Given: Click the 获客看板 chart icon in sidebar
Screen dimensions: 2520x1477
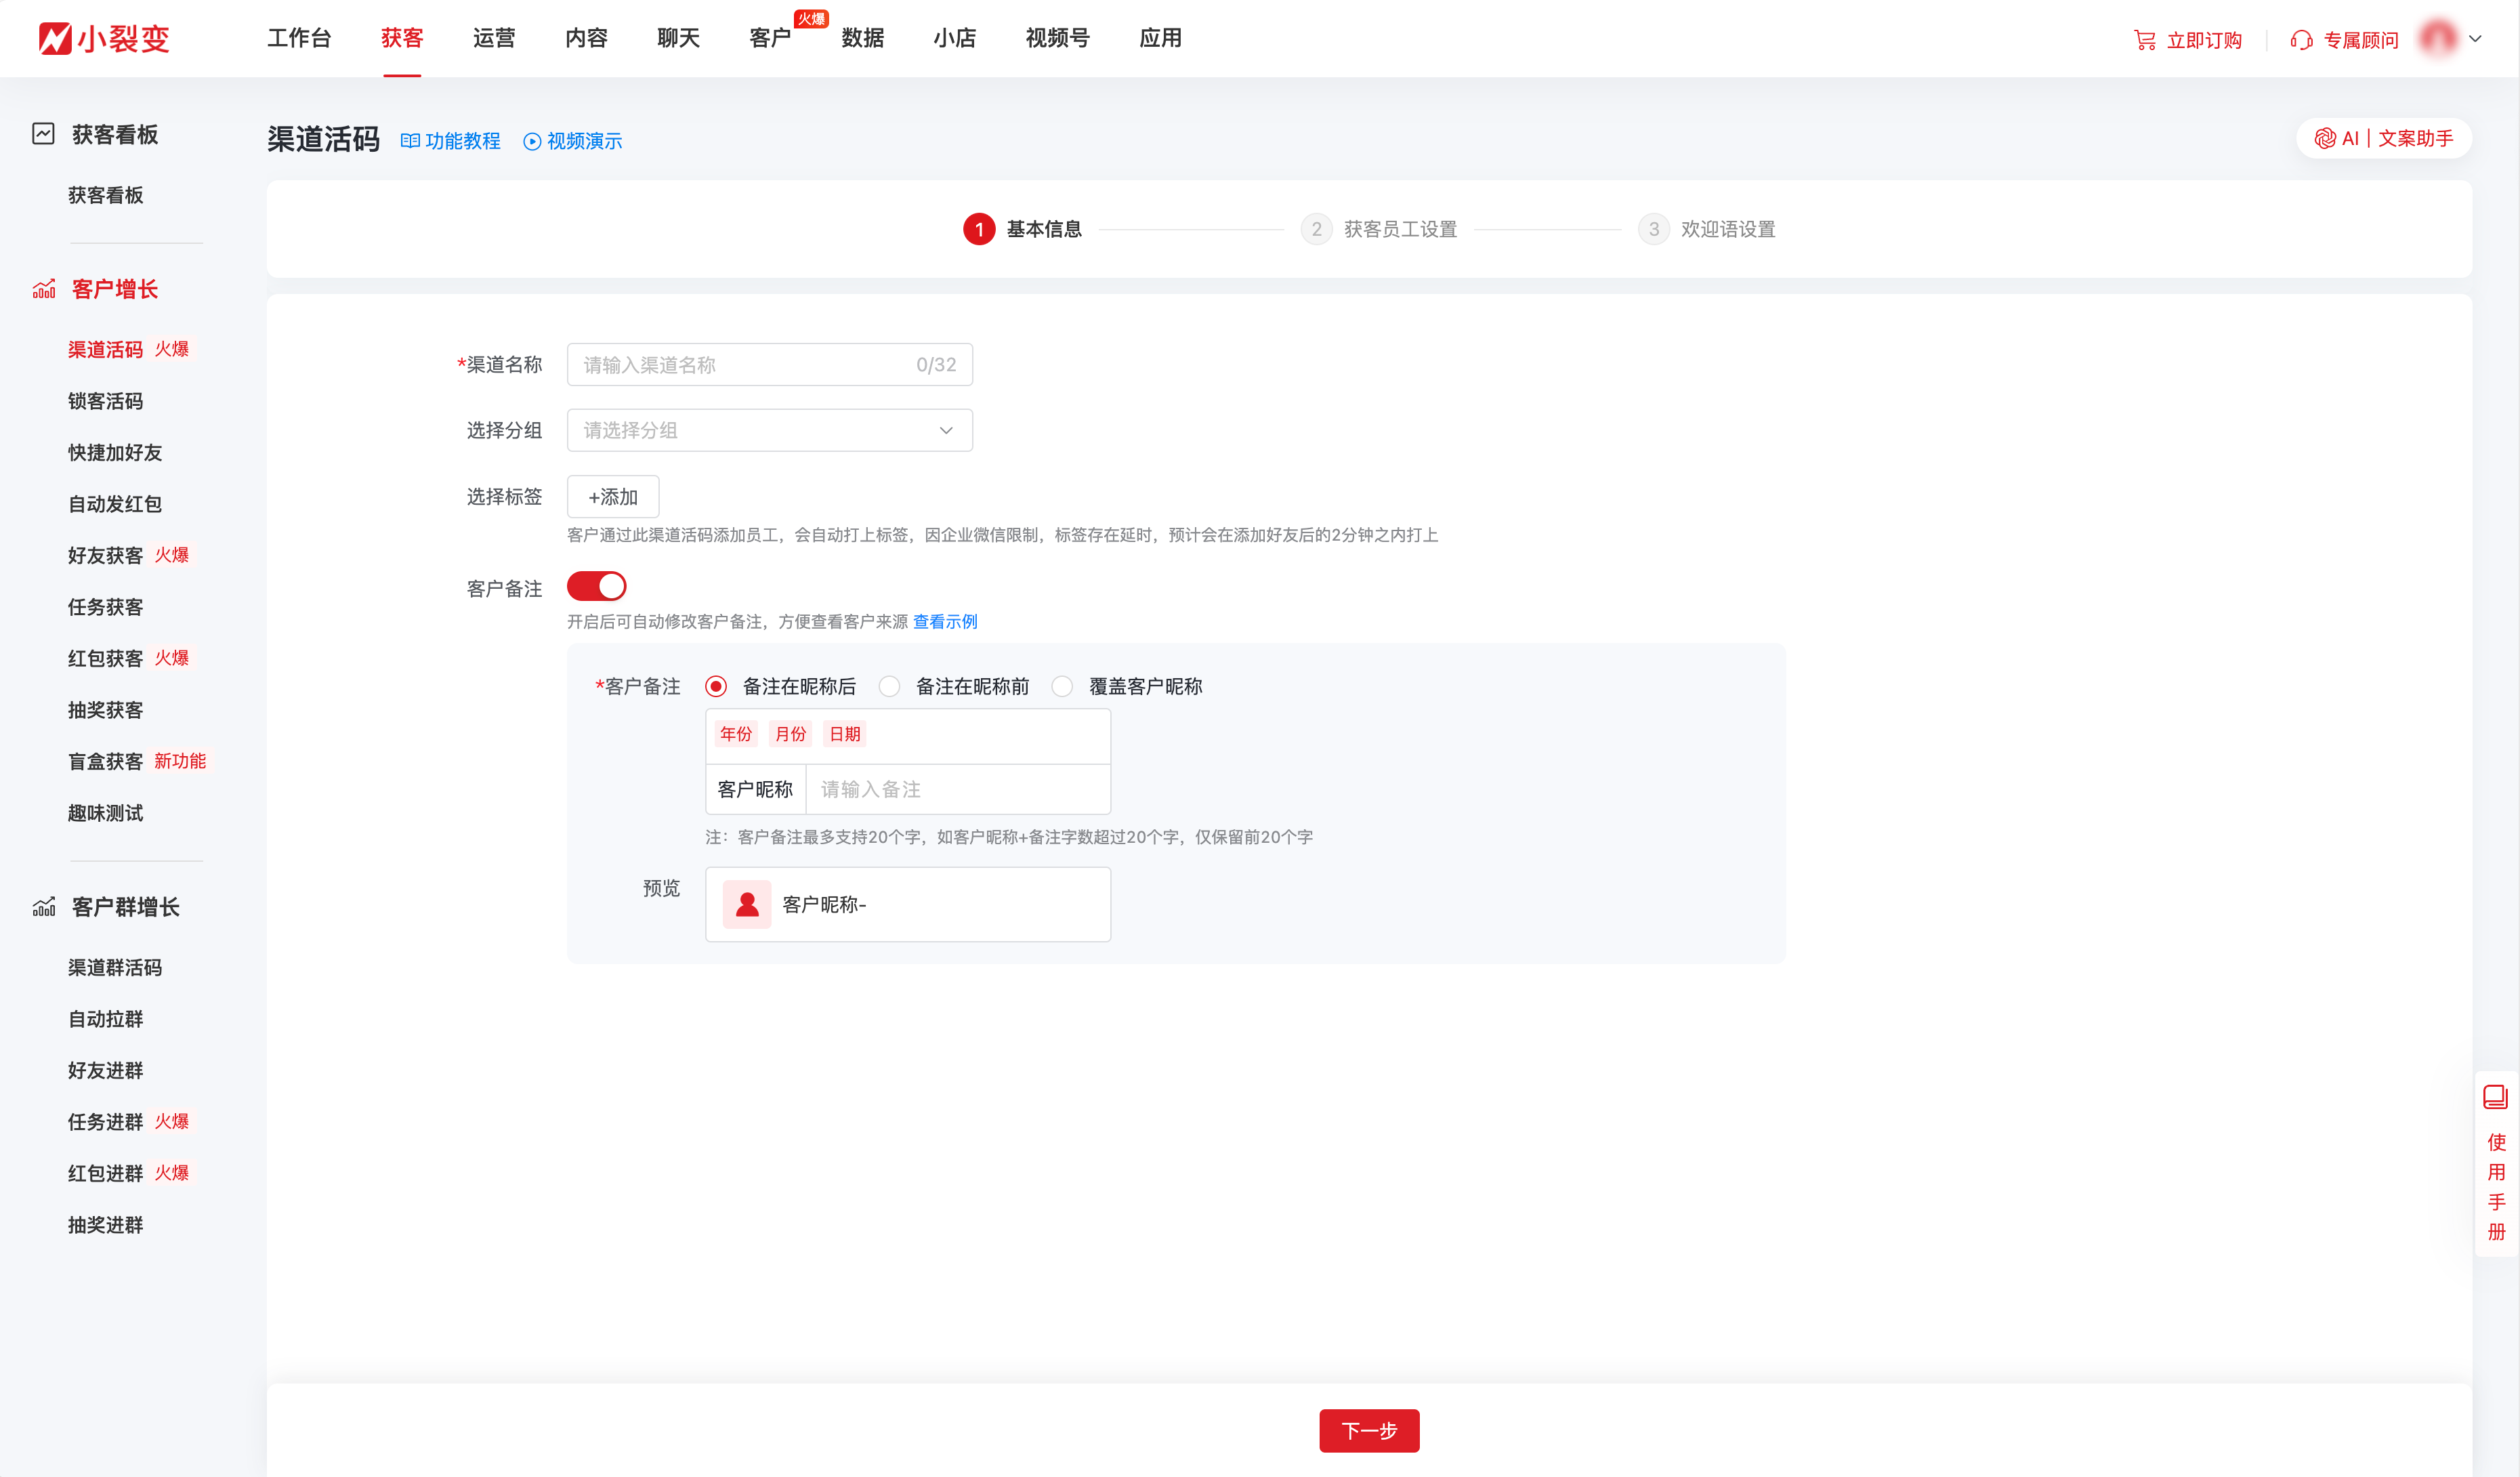Looking at the screenshot, I should pyautogui.click(x=43, y=134).
